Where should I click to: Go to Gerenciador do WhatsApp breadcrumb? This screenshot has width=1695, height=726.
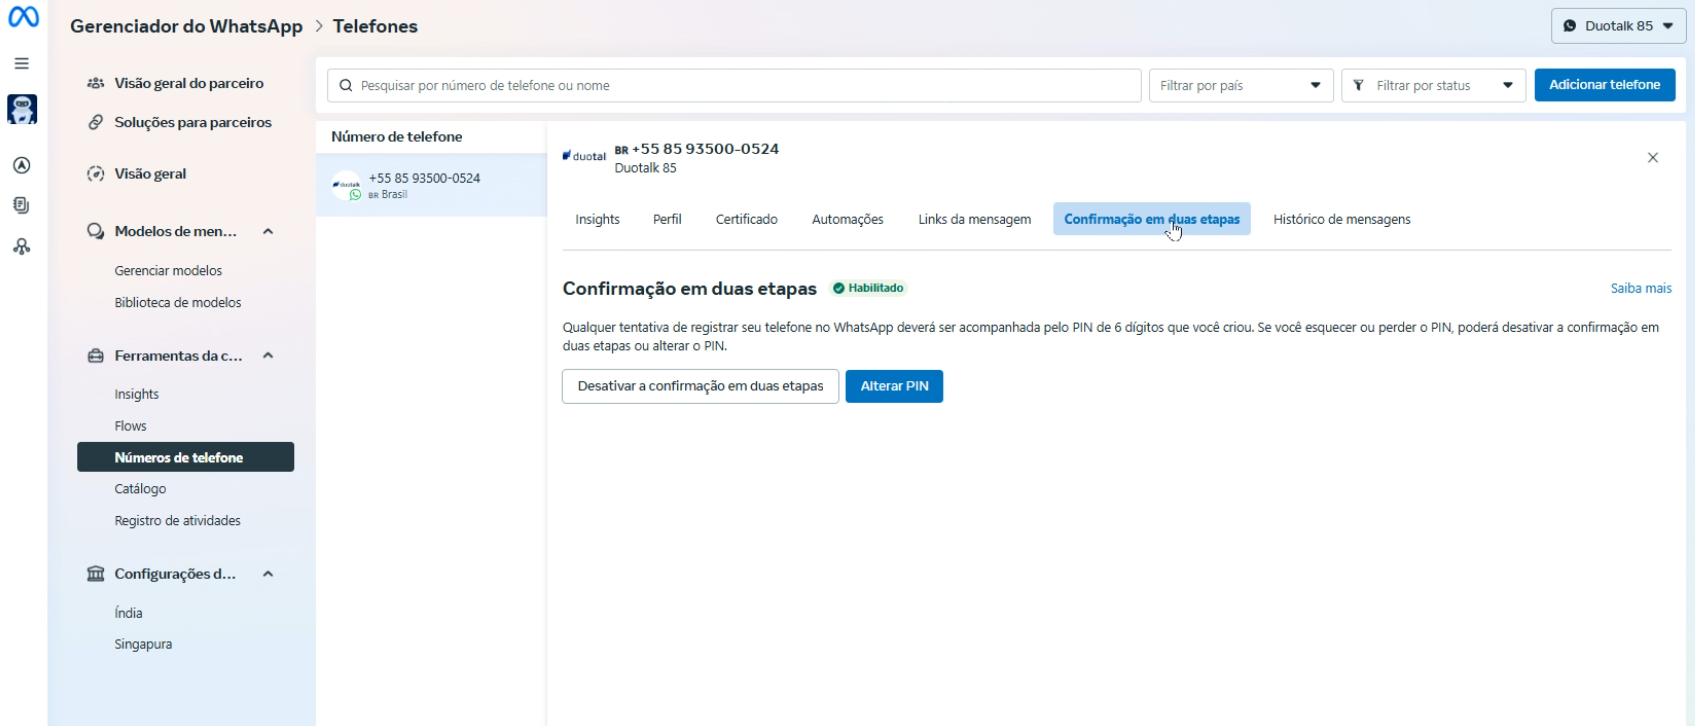[186, 26]
